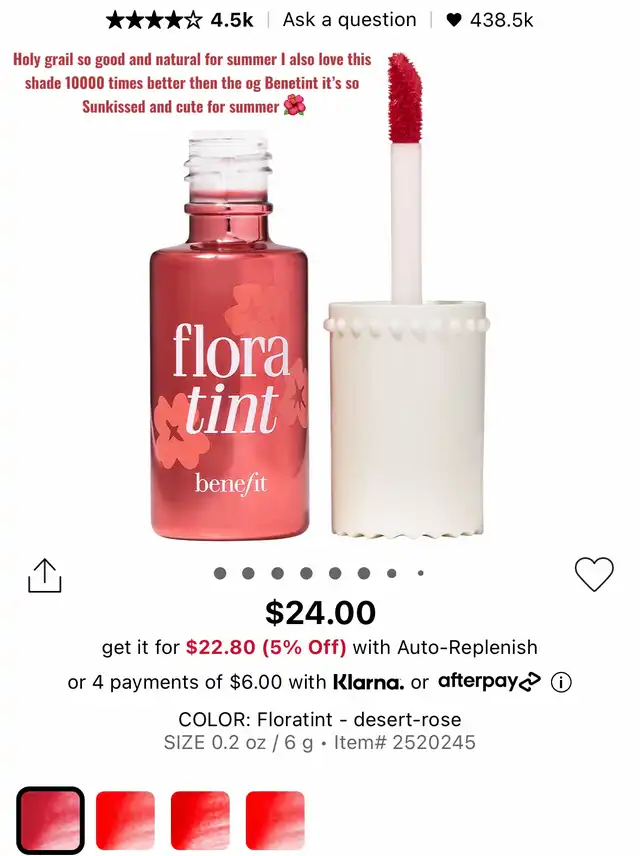Screen dimensions: 640x856
Task: Choose the third red shade swatch
Action: [200, 820]
